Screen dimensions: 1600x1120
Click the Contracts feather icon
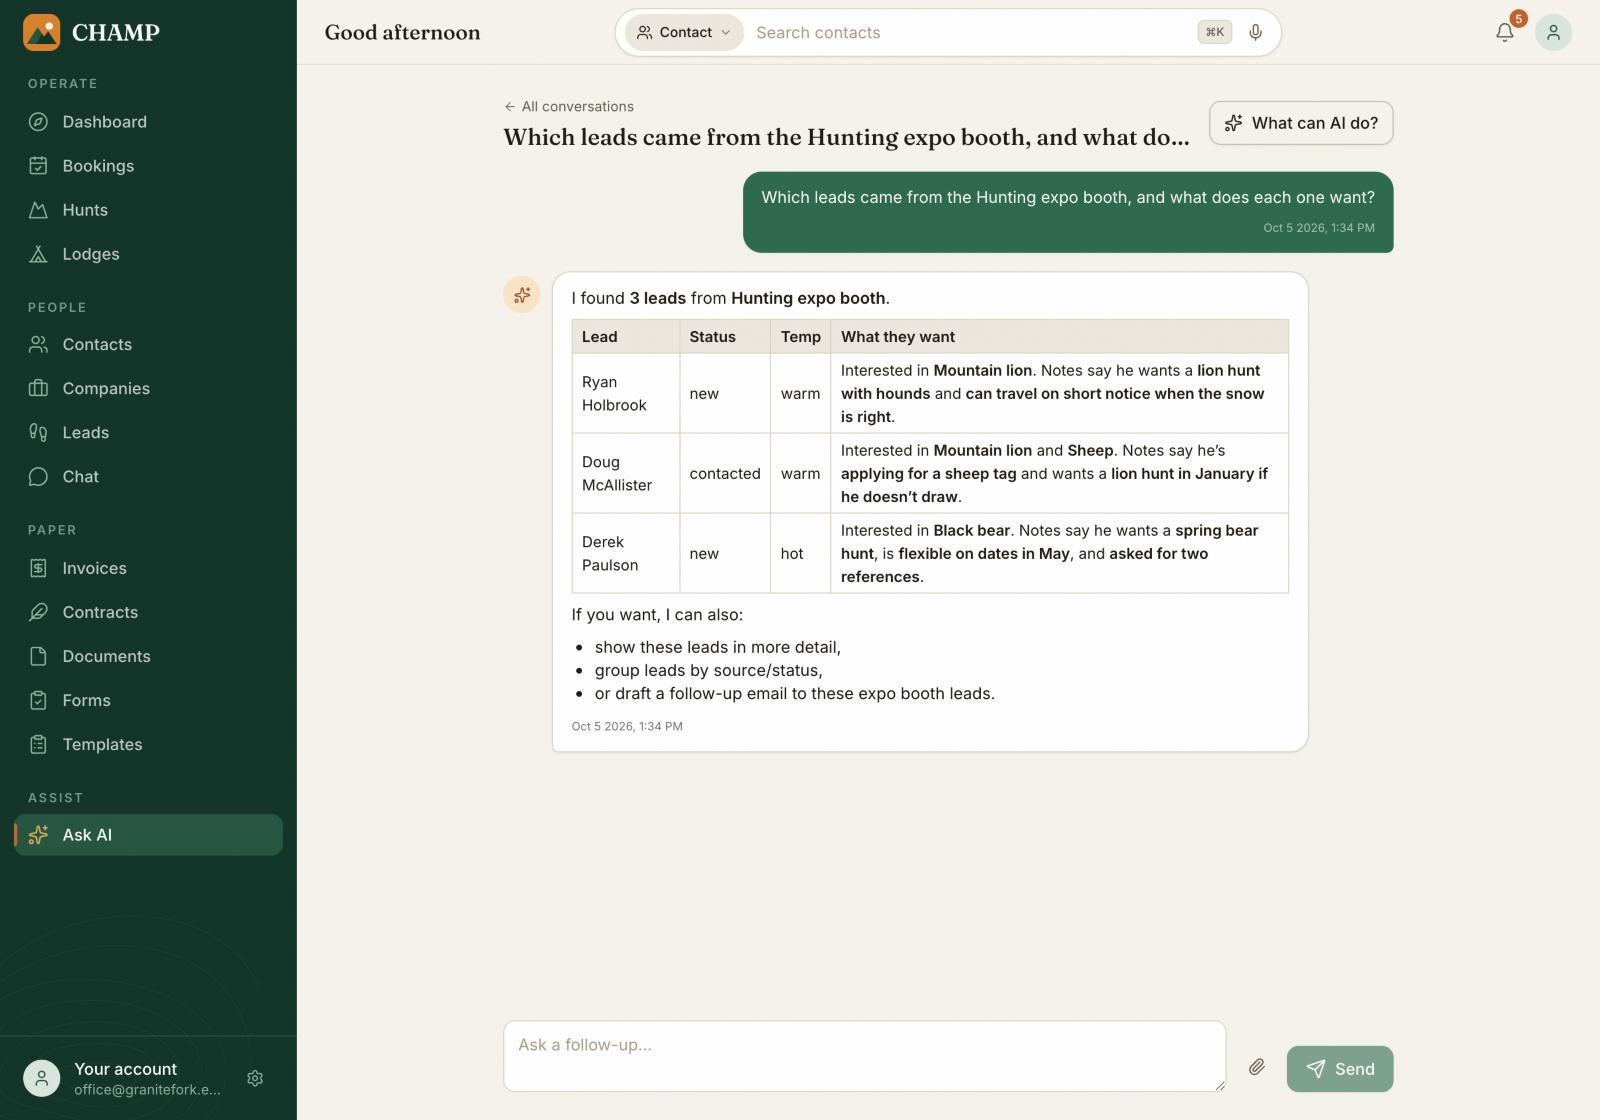[38, 612]
